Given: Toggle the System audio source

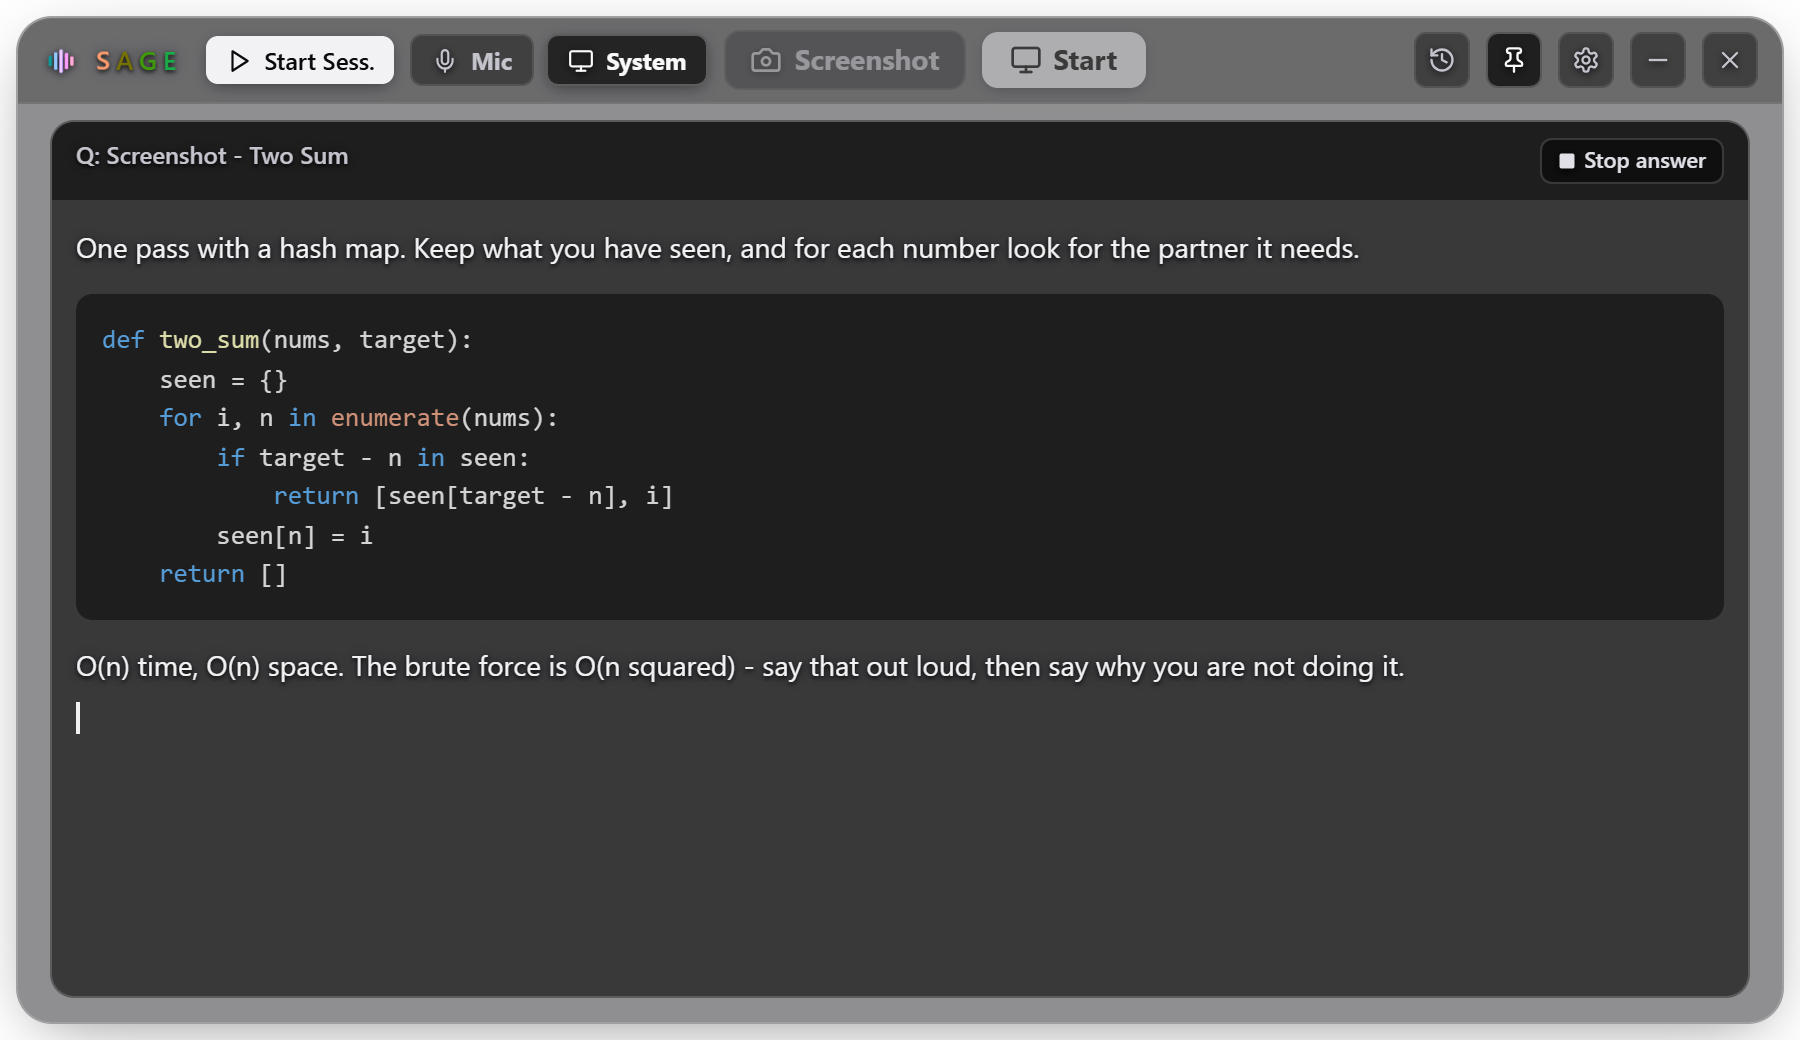Looking at the screenshot, I should tap(627, 61).
